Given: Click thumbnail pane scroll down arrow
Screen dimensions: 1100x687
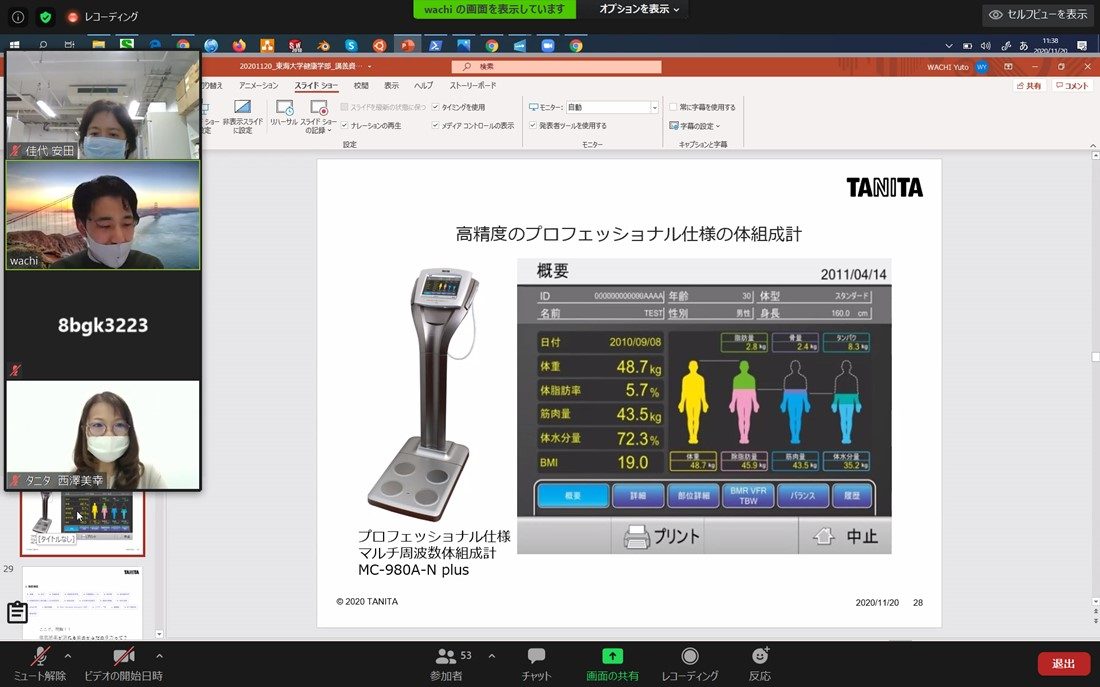Looking at the screenshot, I should click(x=159, y=634).
